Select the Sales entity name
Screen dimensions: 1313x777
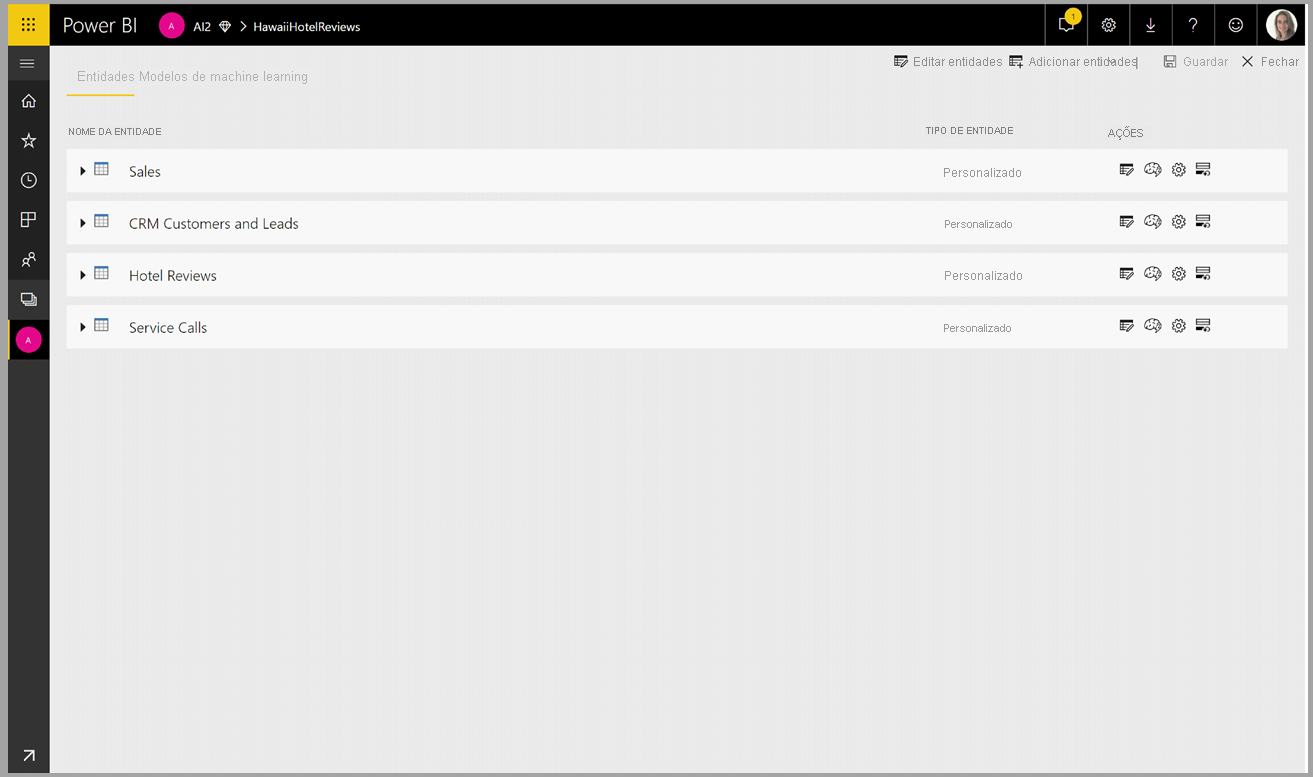click(145, 172)
